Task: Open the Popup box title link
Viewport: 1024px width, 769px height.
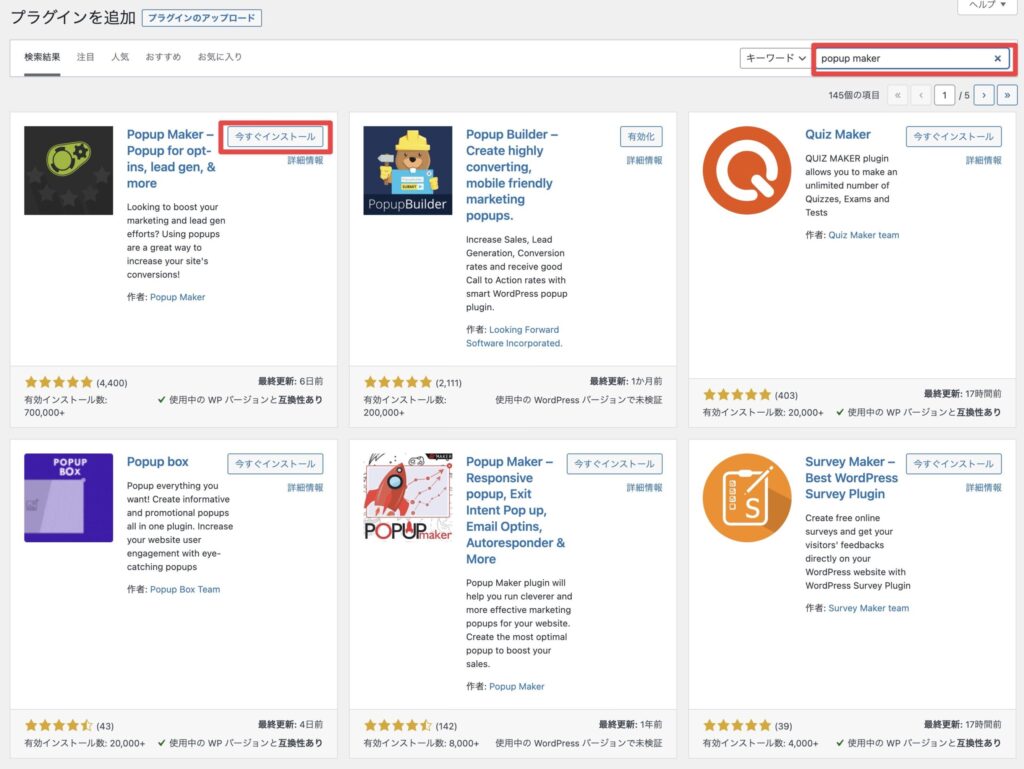Action: 157,462
